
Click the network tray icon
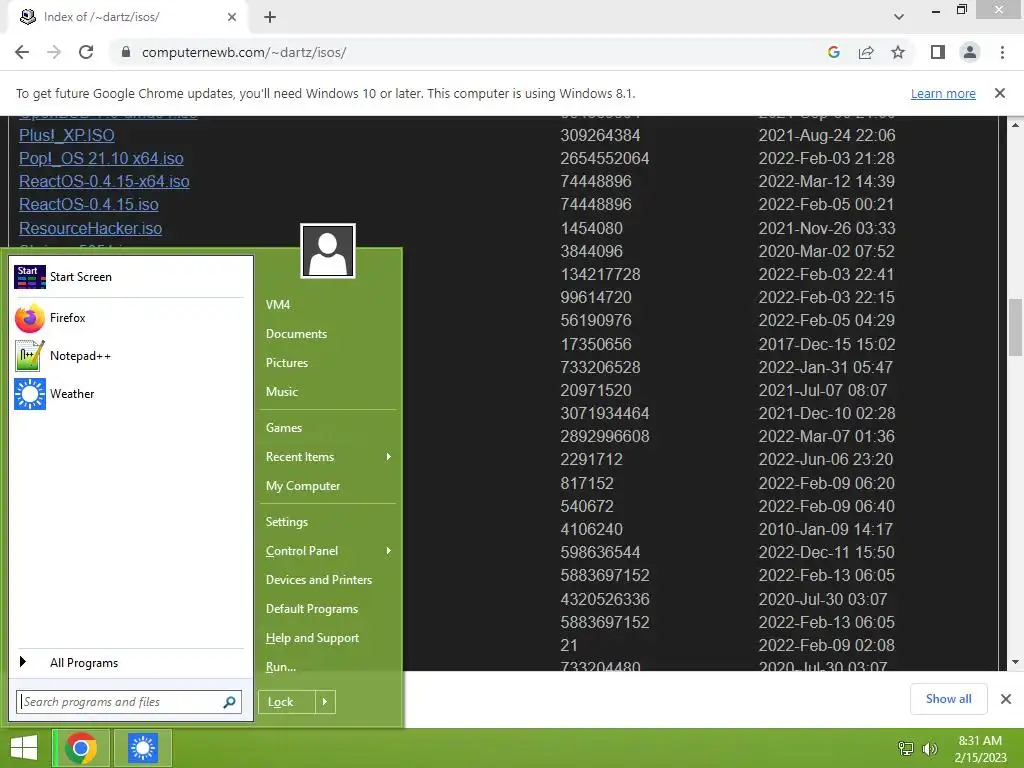pyautogui.click(x=906, y=748)
